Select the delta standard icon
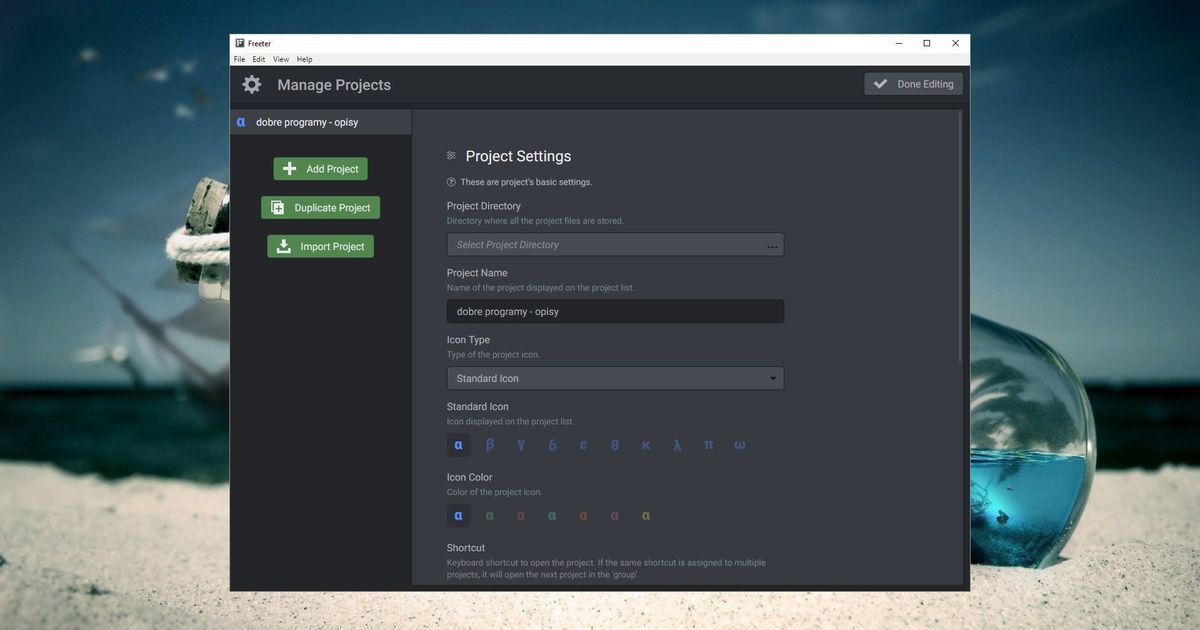The height and width of the screenshot is (630, 1200). tap(552, 445)
